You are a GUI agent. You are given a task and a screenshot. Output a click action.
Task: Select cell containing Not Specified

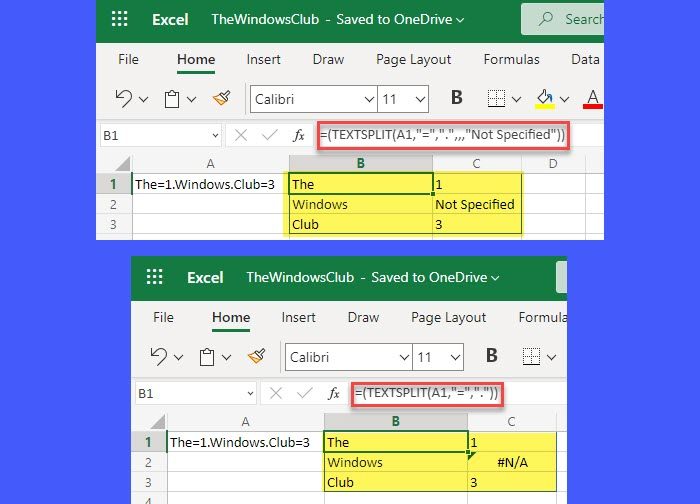pos(477,204)
